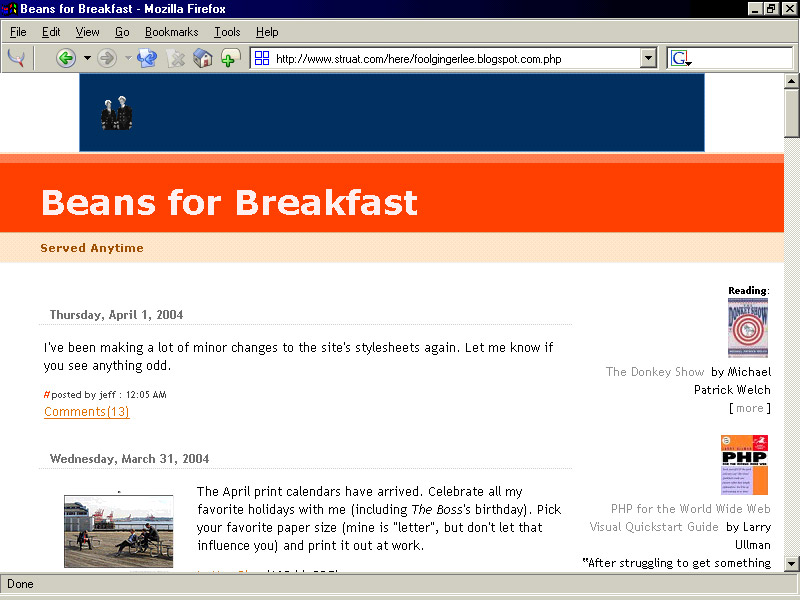This screenshot has height=600, width=800.
Task: Click the Stop loading icon
Action: 176,59
